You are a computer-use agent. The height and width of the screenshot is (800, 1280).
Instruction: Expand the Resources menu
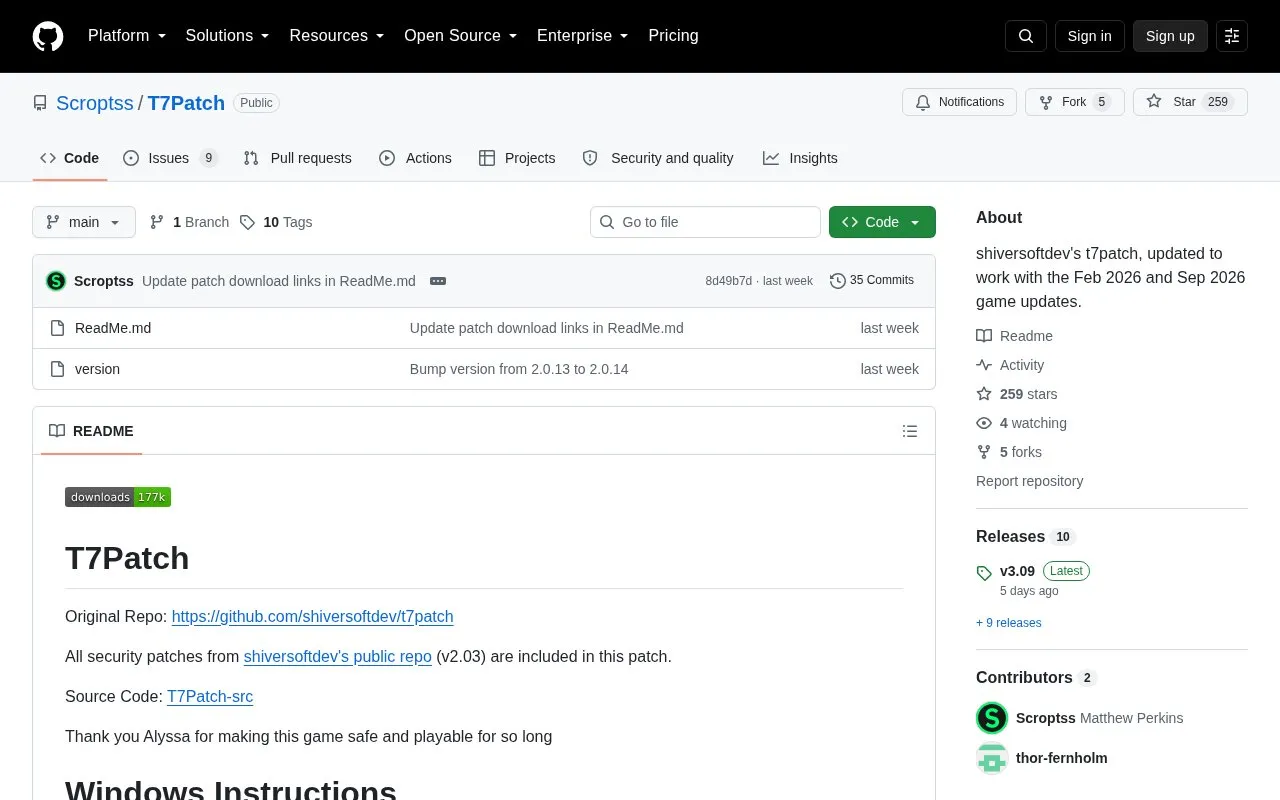point(337,36)
